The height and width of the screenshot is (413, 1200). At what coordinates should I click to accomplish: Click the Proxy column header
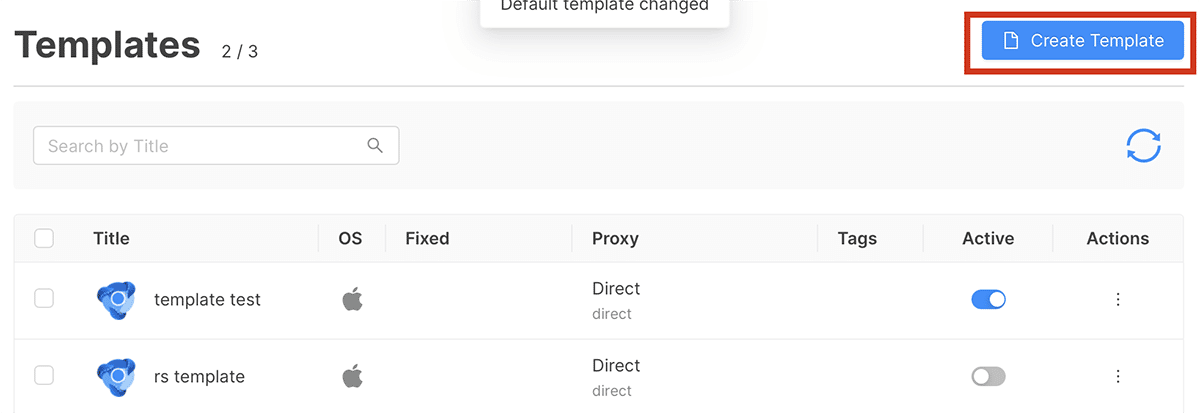615,238
